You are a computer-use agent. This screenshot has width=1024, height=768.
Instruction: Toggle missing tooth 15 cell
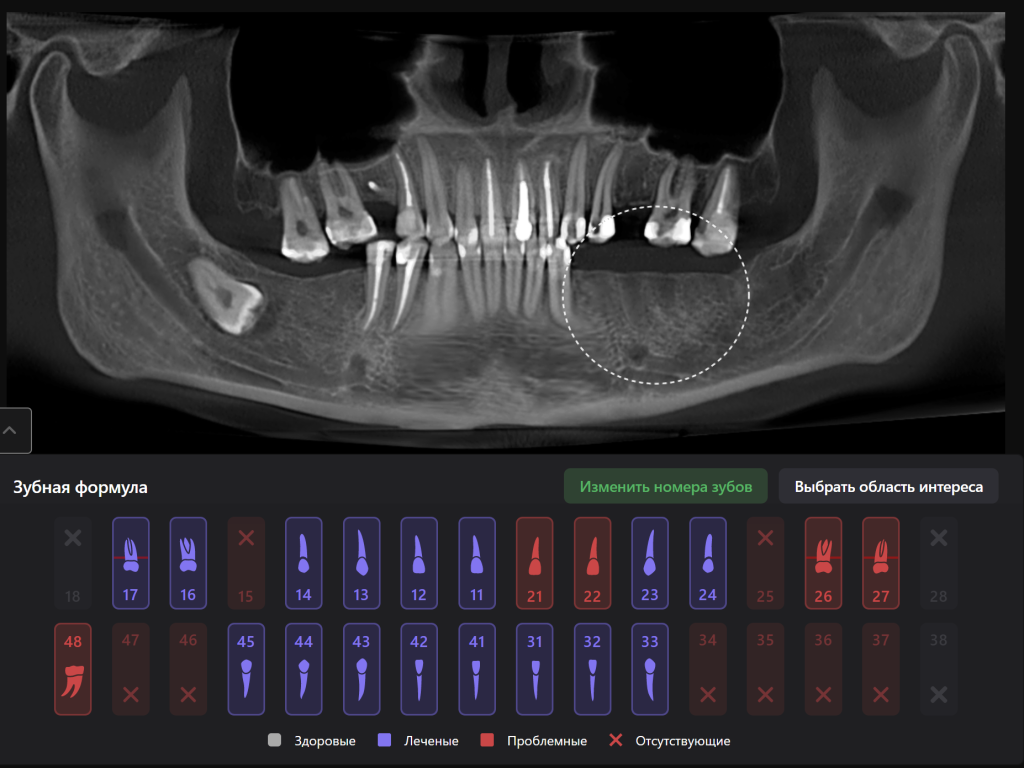[246, 563]
